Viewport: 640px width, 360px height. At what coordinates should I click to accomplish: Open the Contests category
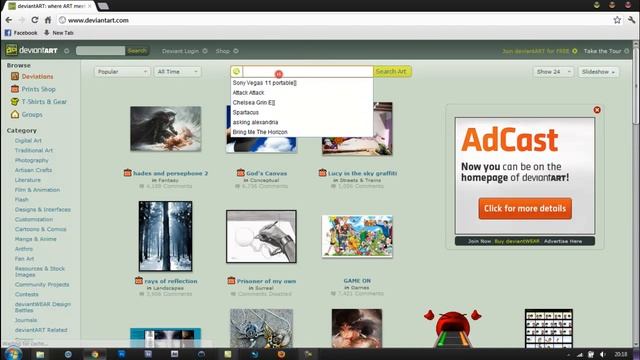point(27,294)
